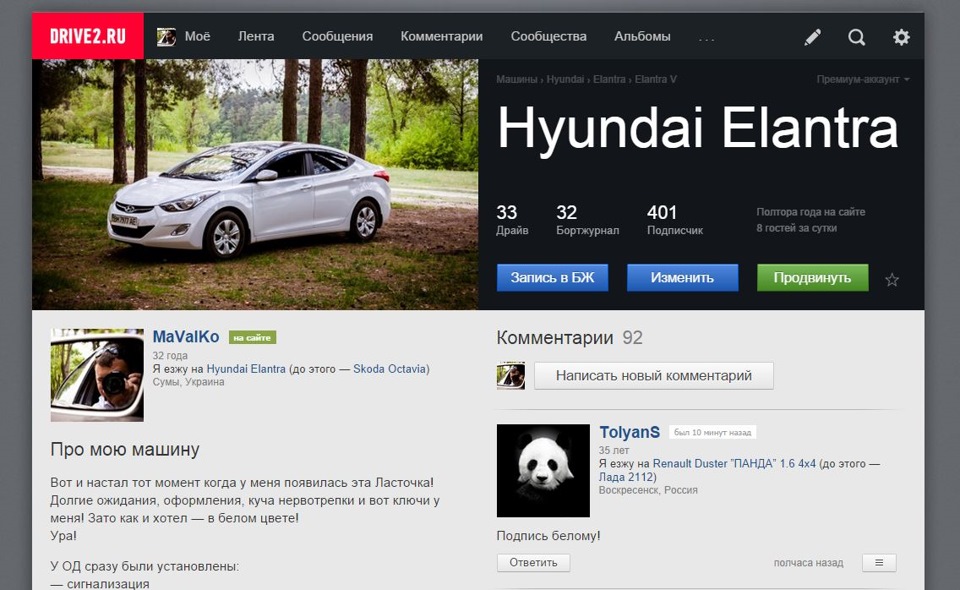
Task: Open the Elantra V breadcrumb link
Action: 655,79
